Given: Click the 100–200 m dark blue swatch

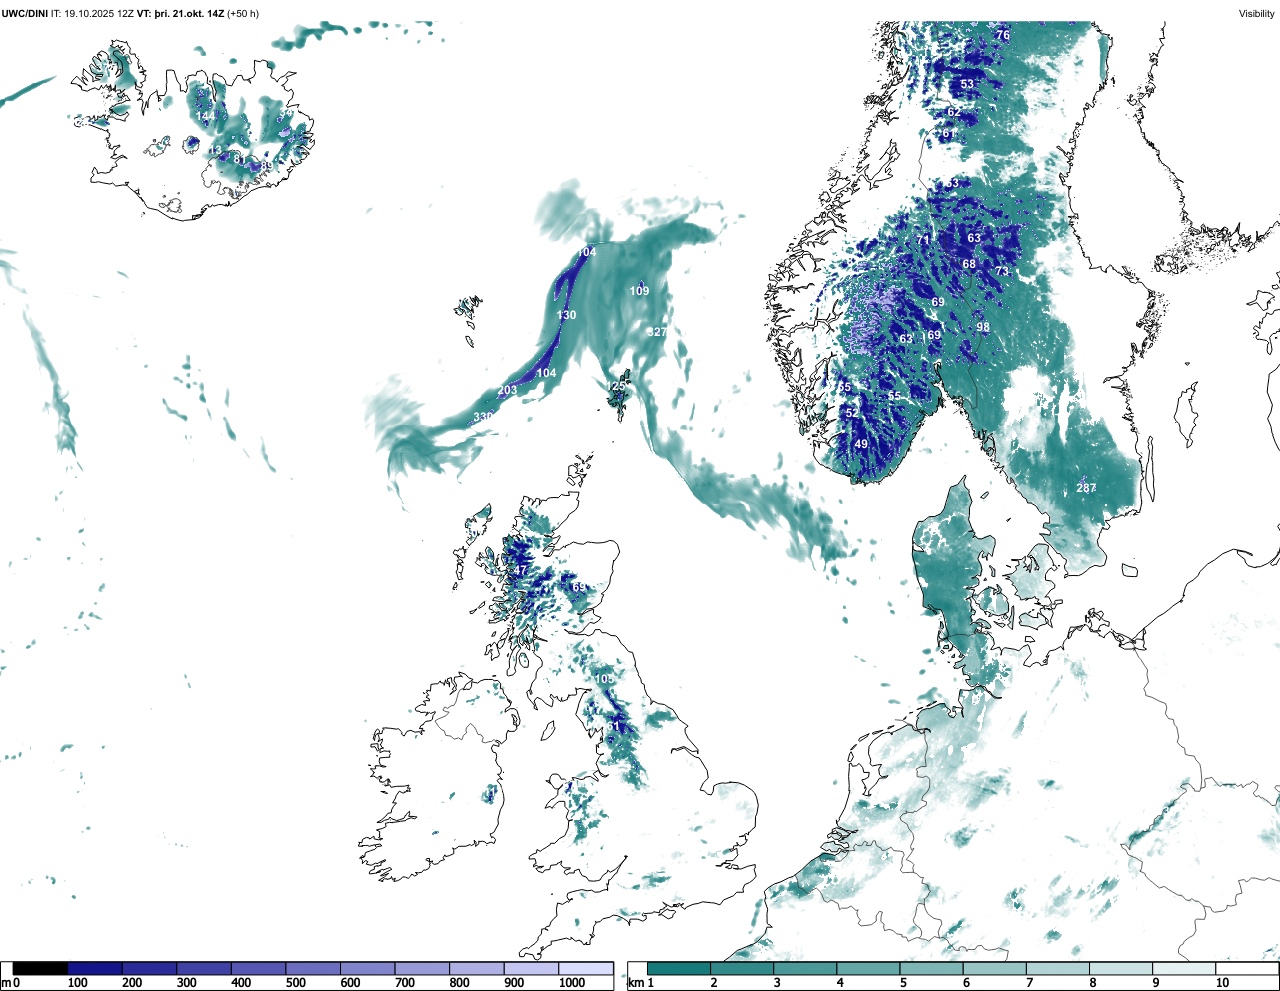Looking at the screenshot, I should click(95, 968).
